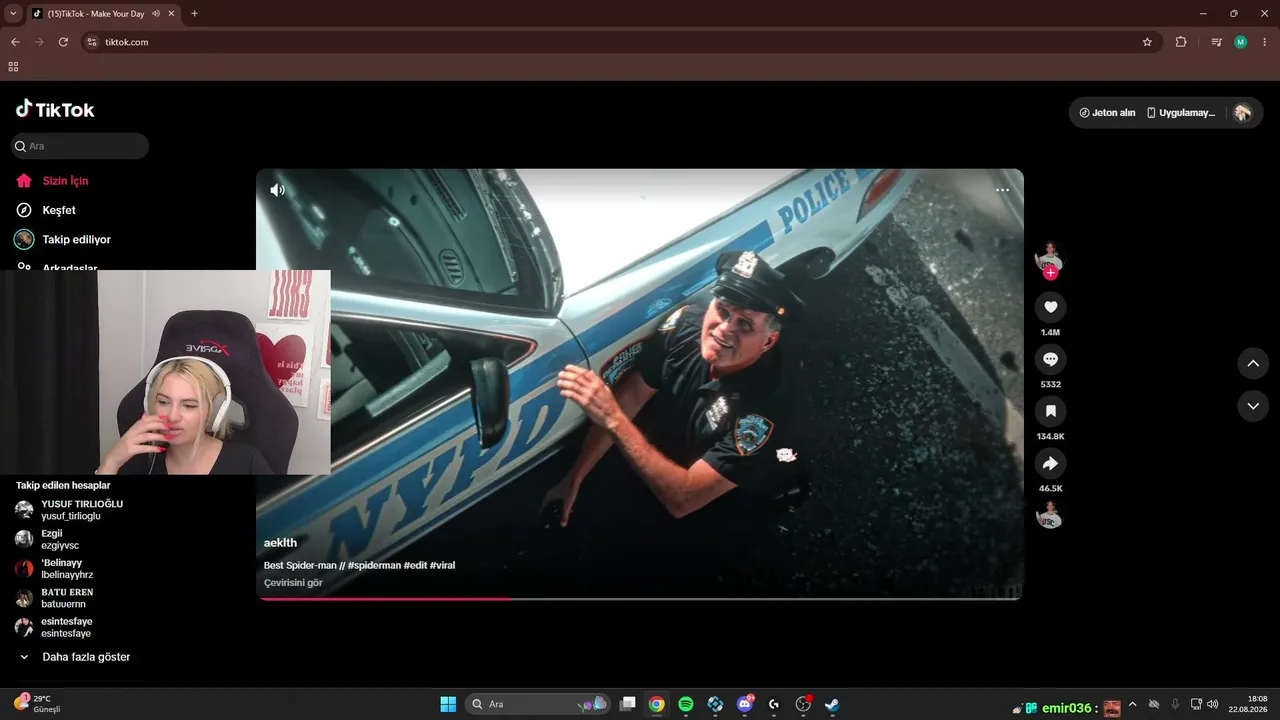
Task: Skip to the next video with down arrow
Action: click(x=1253, y=406)
